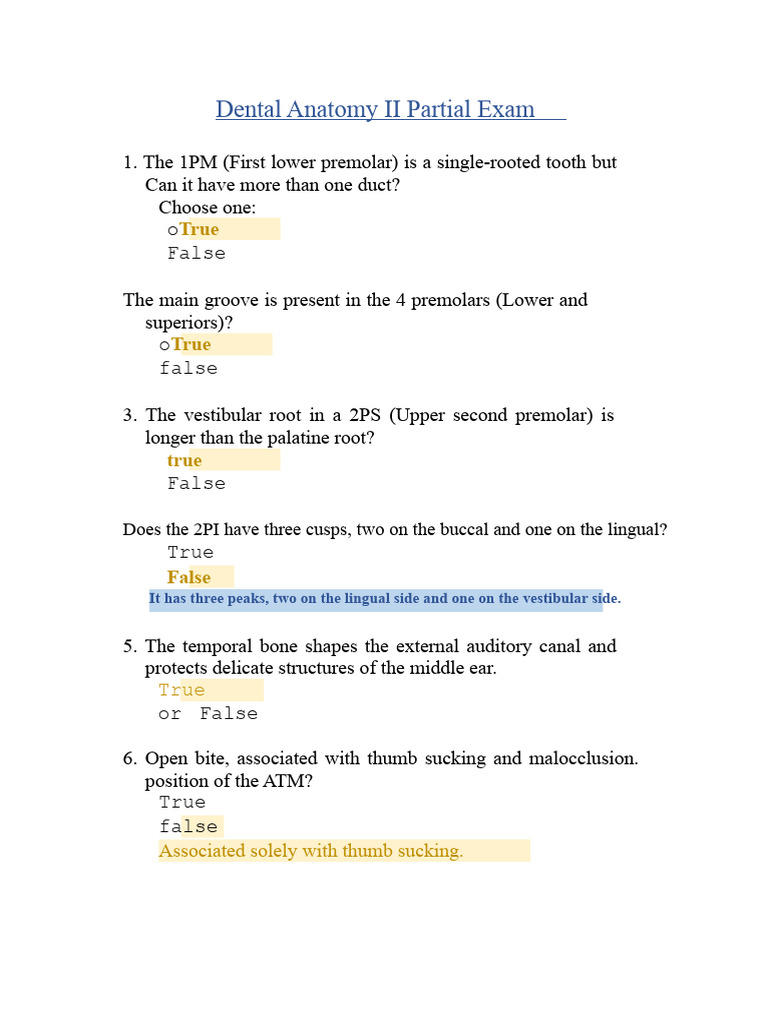This screenshot has height=1024, width=768.
Task: Click the "Choose one:" prompt text
Action: [207, 207]
